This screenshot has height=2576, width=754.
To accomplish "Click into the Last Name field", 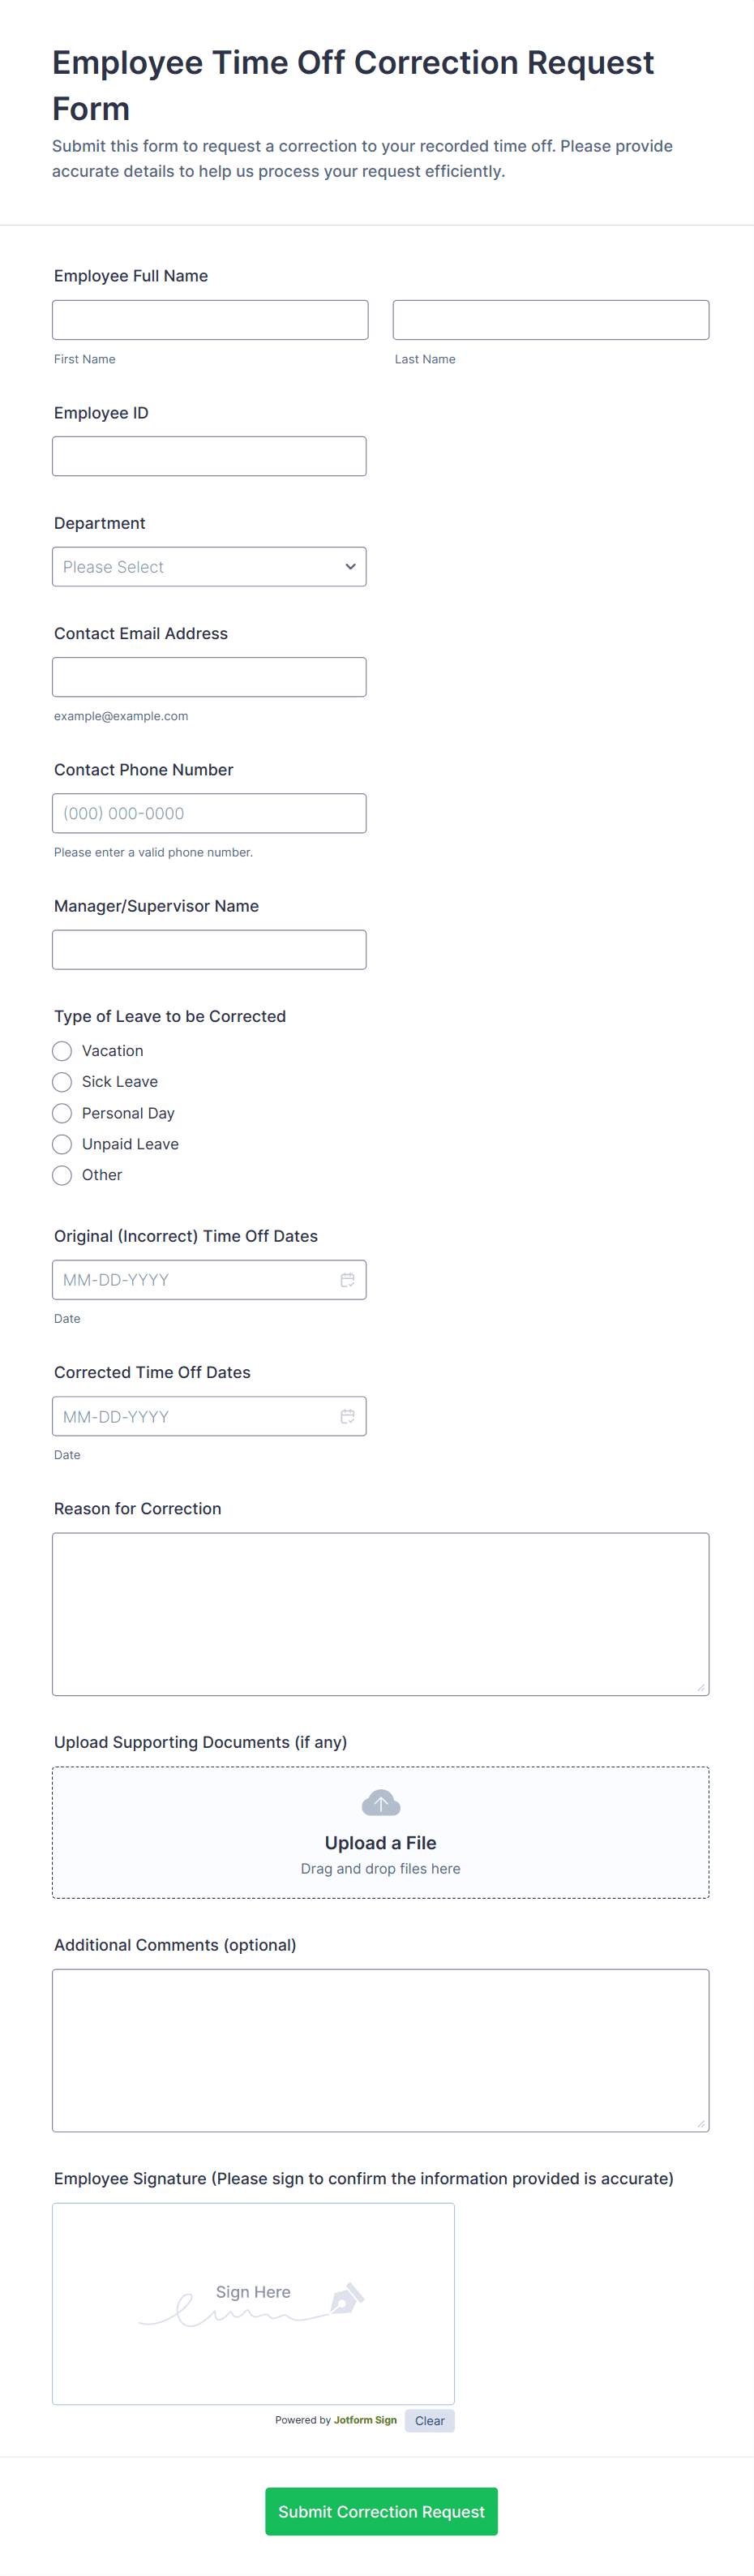I will click(551, 320).
